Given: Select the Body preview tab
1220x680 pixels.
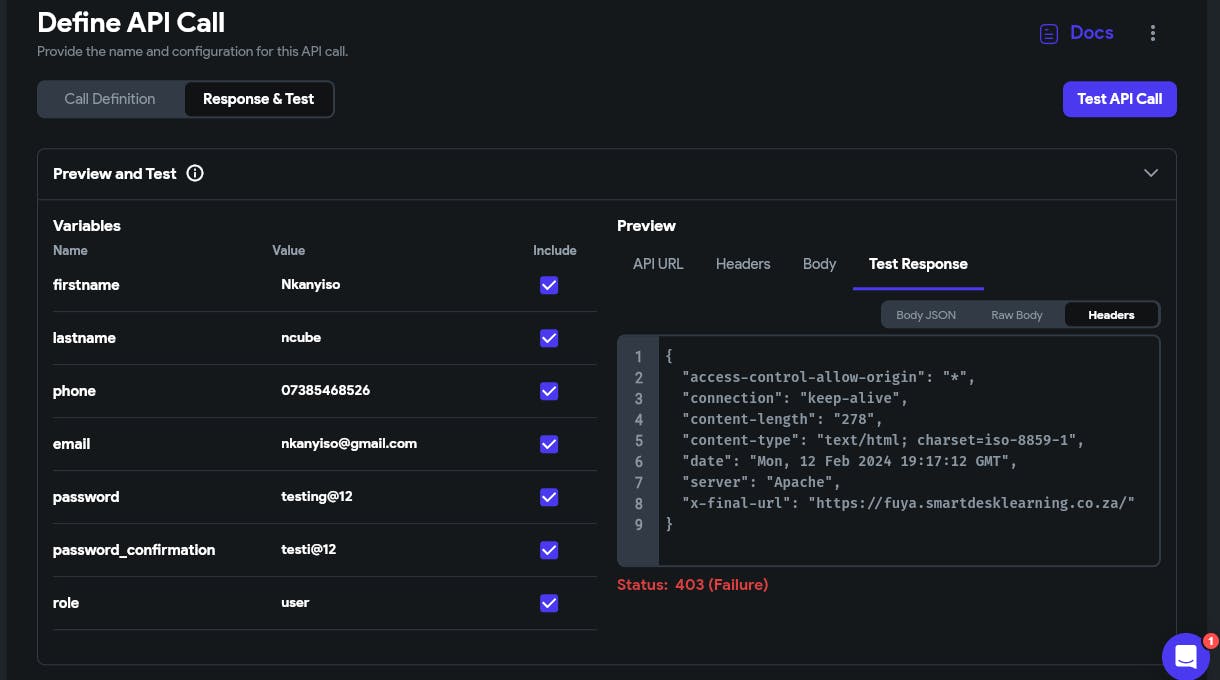Looking at the screenshot, I should click(819, 264).
